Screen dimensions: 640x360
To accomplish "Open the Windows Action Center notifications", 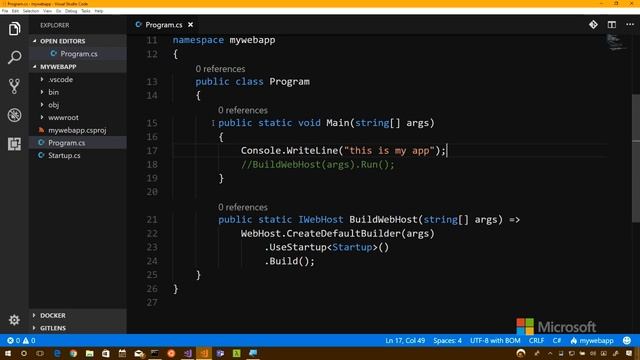I will (629, 353).
